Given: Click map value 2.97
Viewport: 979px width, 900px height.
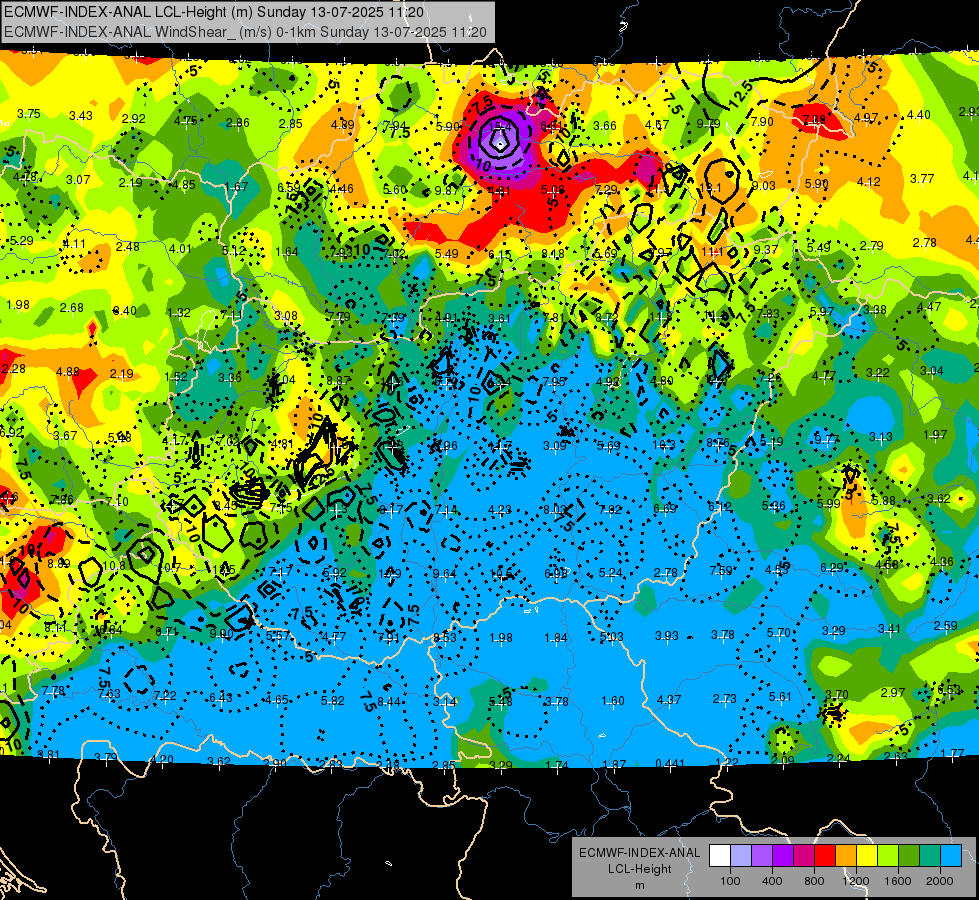Looking at the screenshot, I should coord(893,693).
